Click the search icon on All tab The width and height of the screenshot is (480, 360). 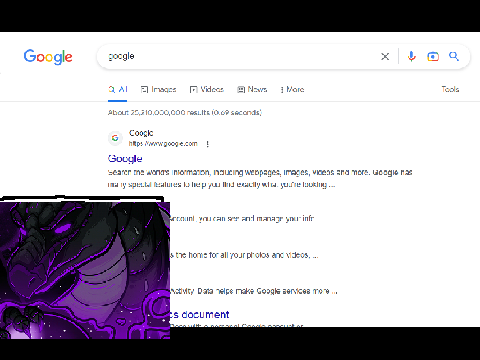(x=112, y=89)
